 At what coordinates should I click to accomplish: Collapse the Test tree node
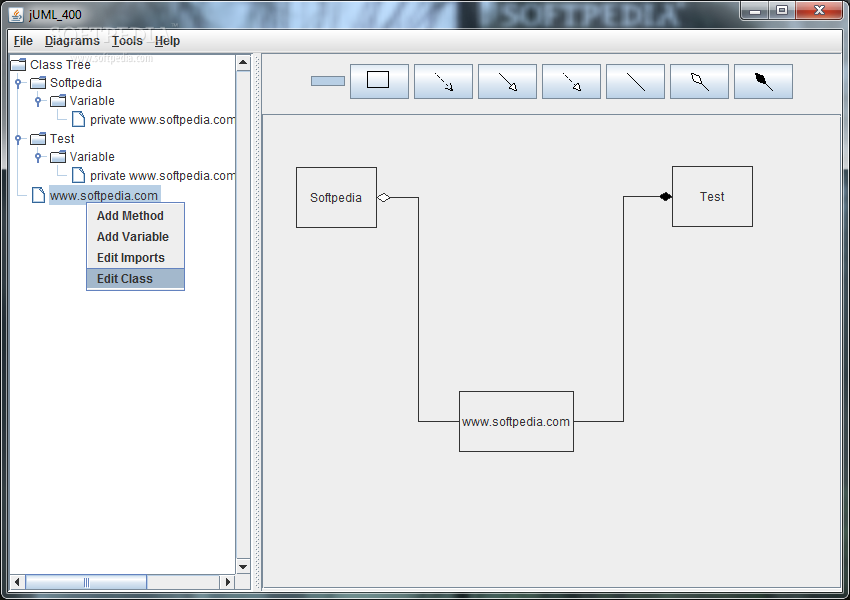(18, 139)
